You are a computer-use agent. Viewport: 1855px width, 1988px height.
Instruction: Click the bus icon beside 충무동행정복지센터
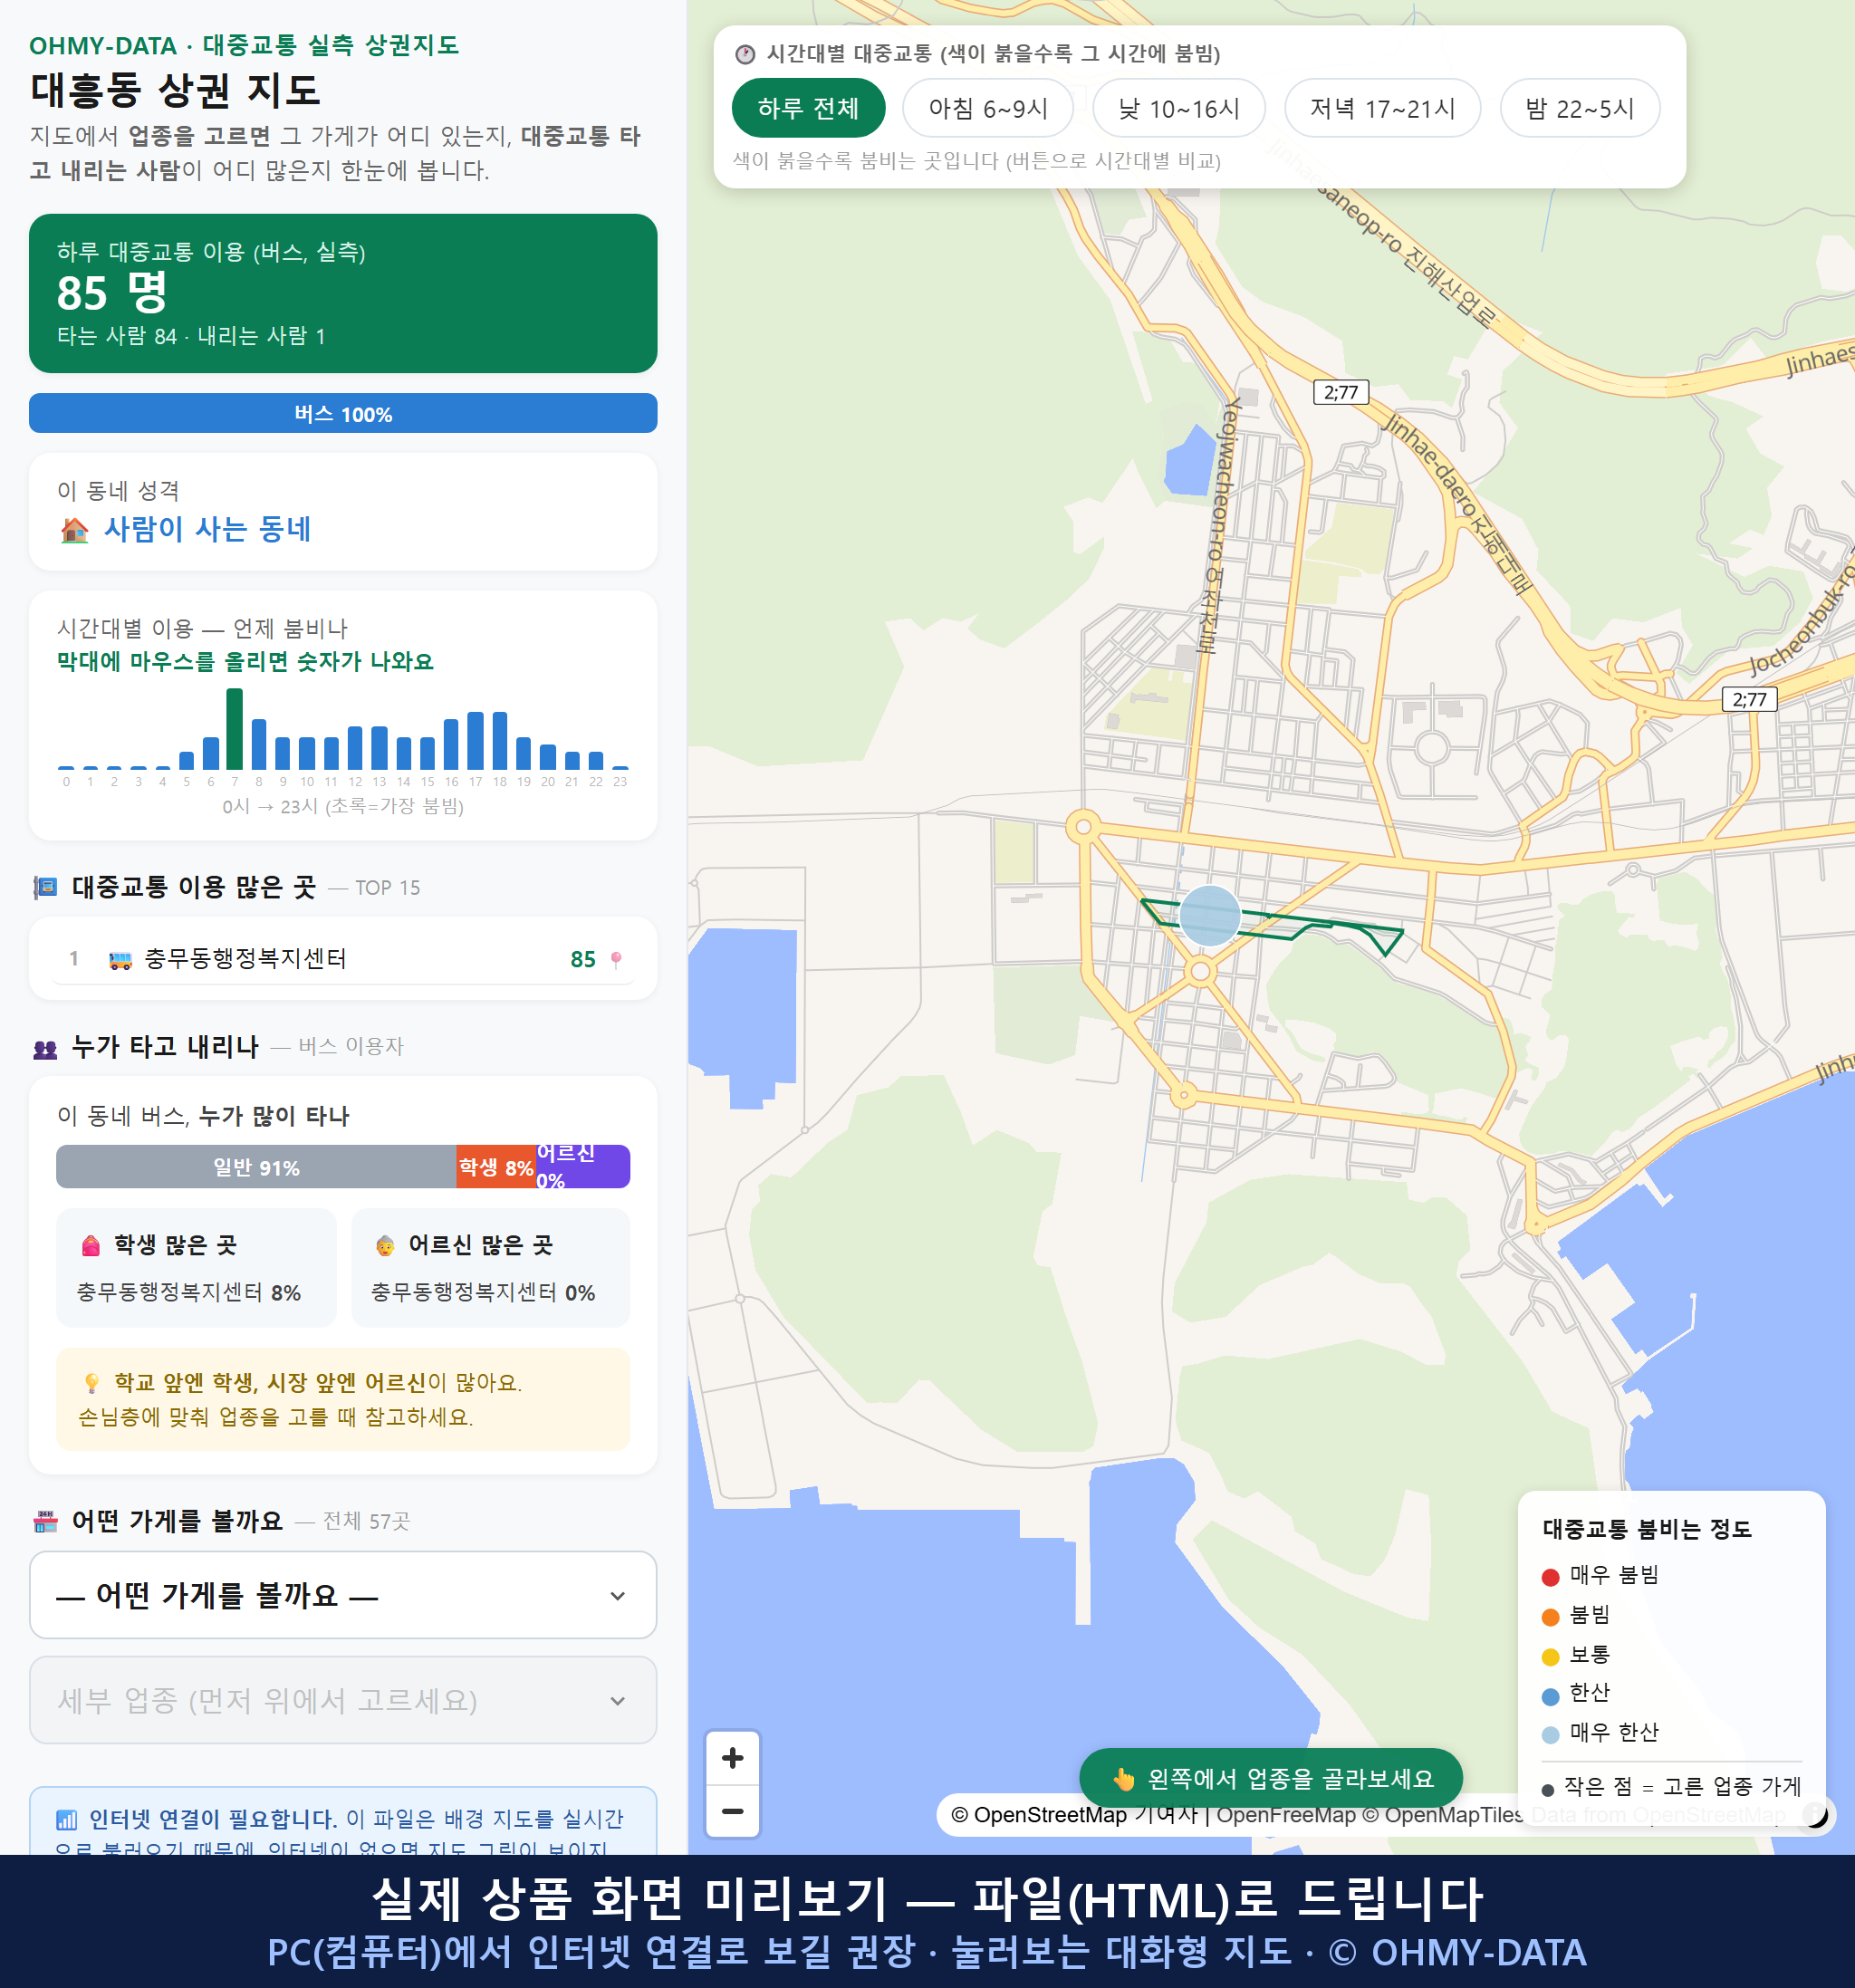point(120,960)
